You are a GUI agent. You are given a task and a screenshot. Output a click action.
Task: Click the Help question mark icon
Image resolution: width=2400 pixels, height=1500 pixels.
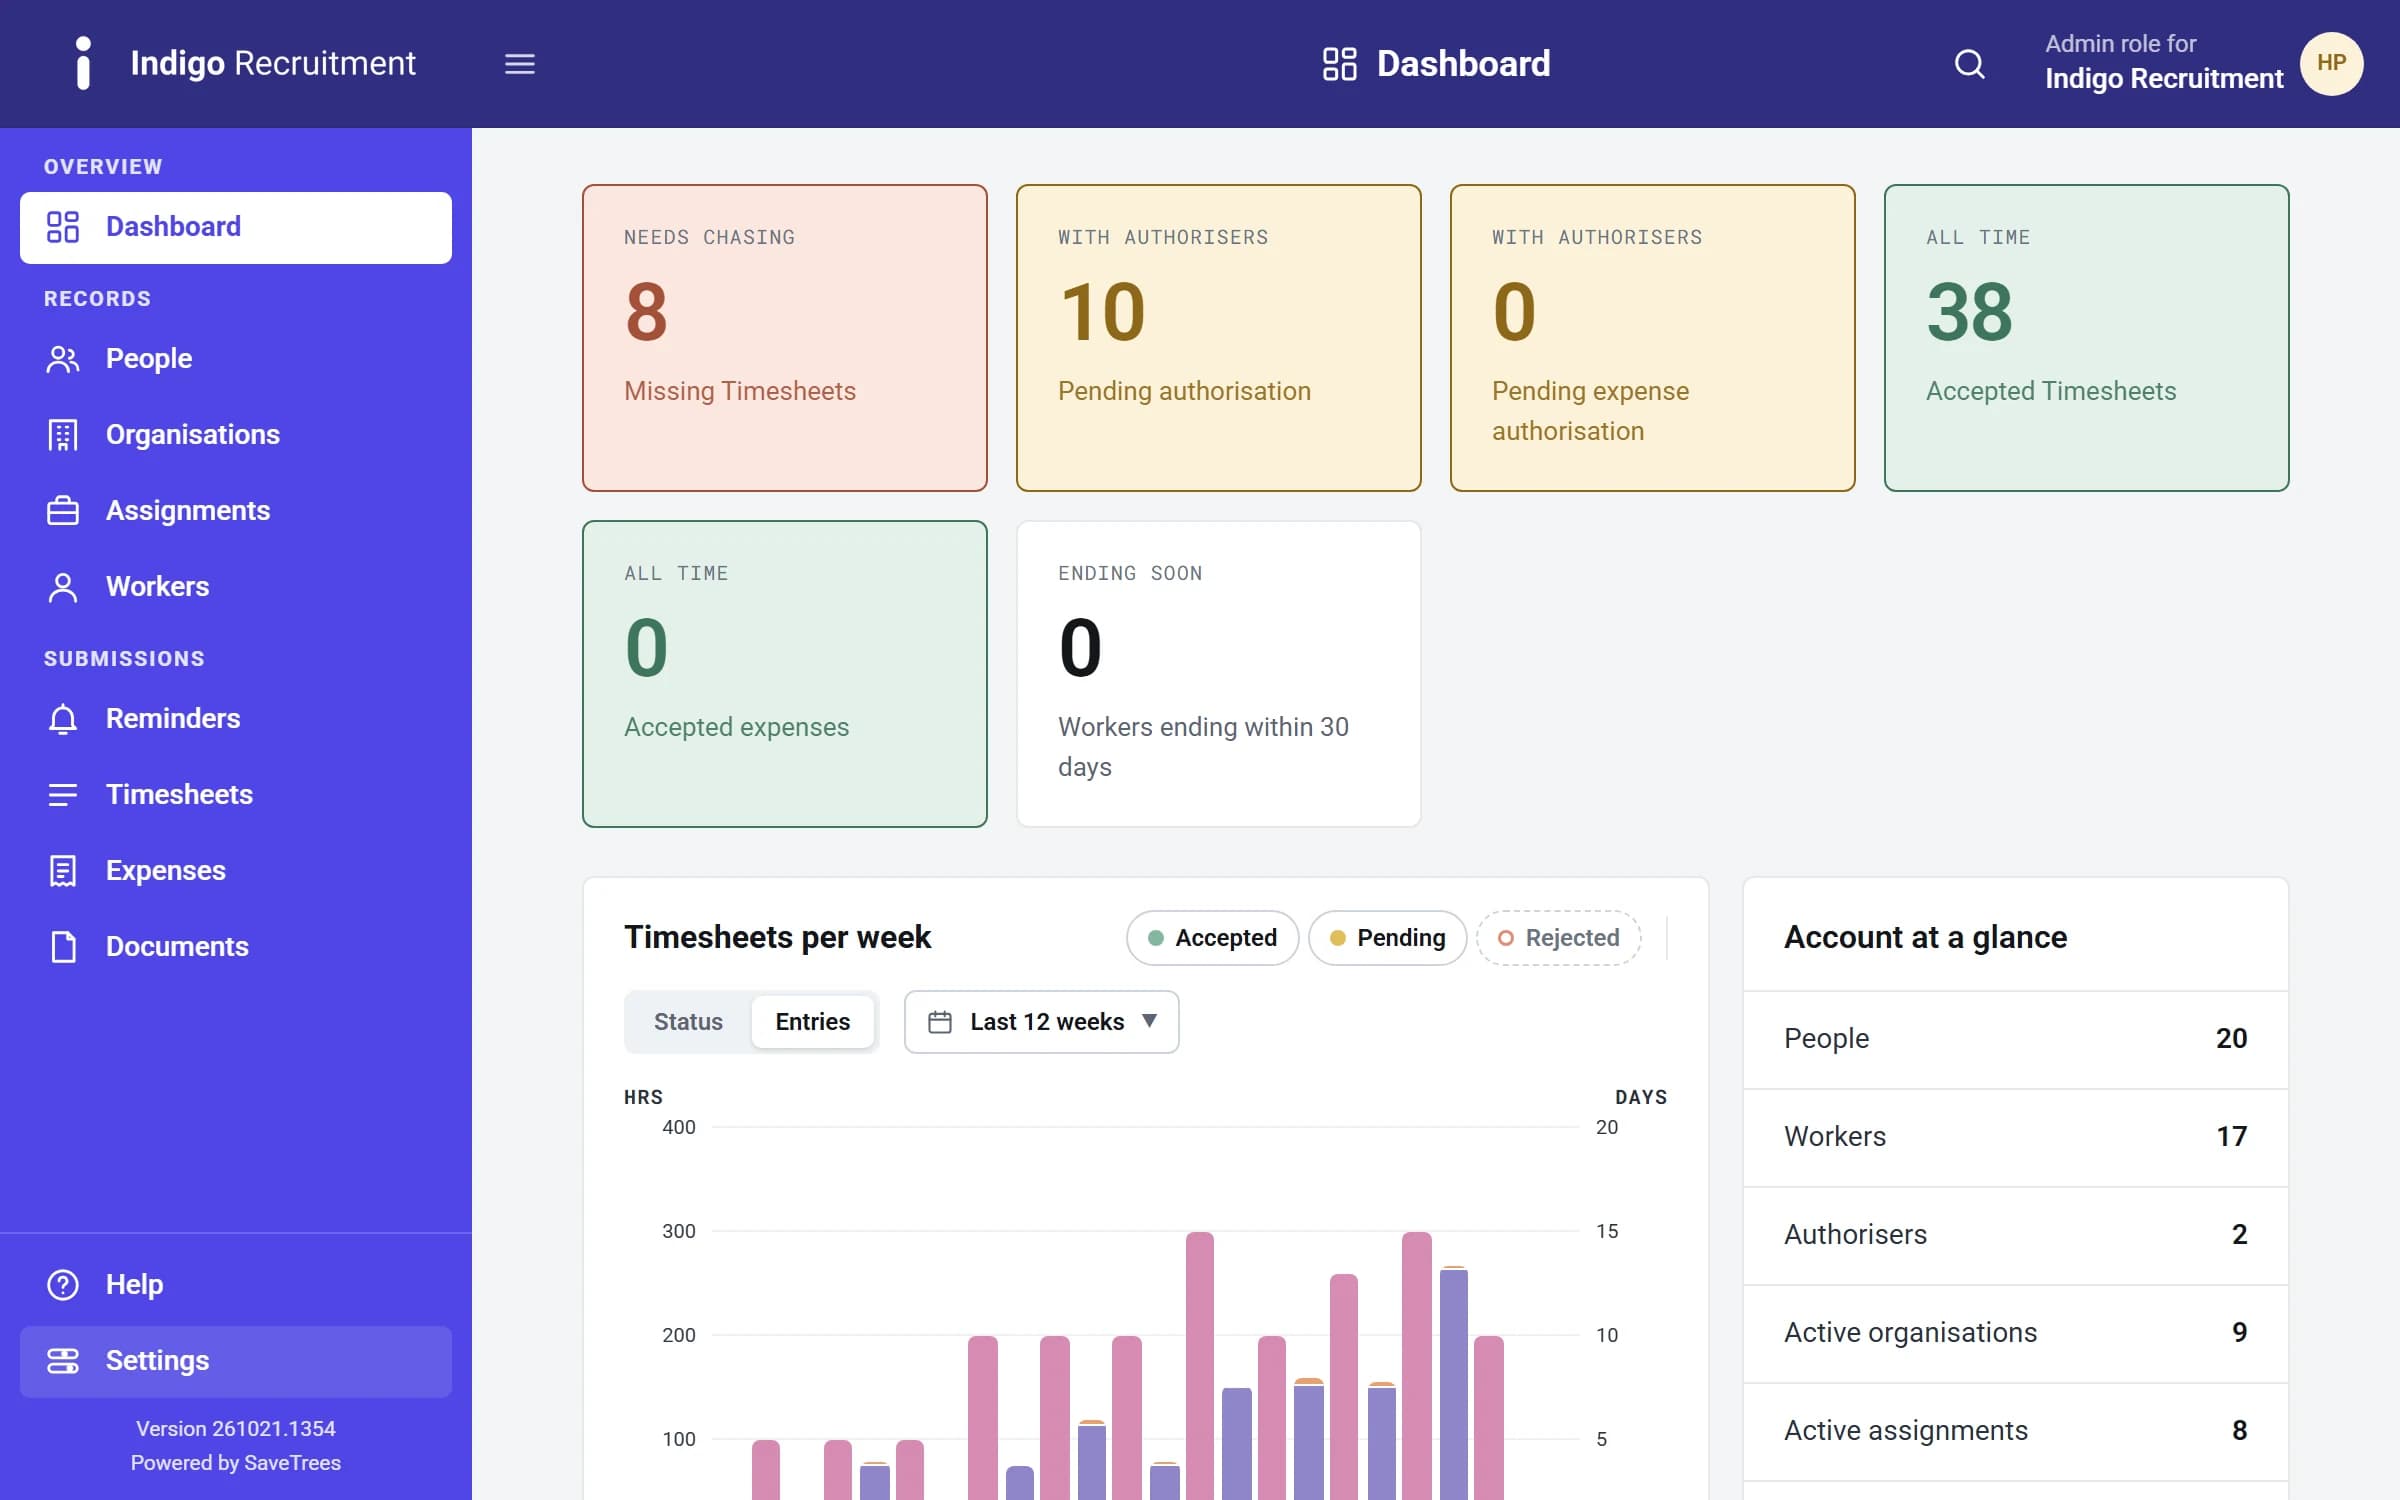point(63,1285)
